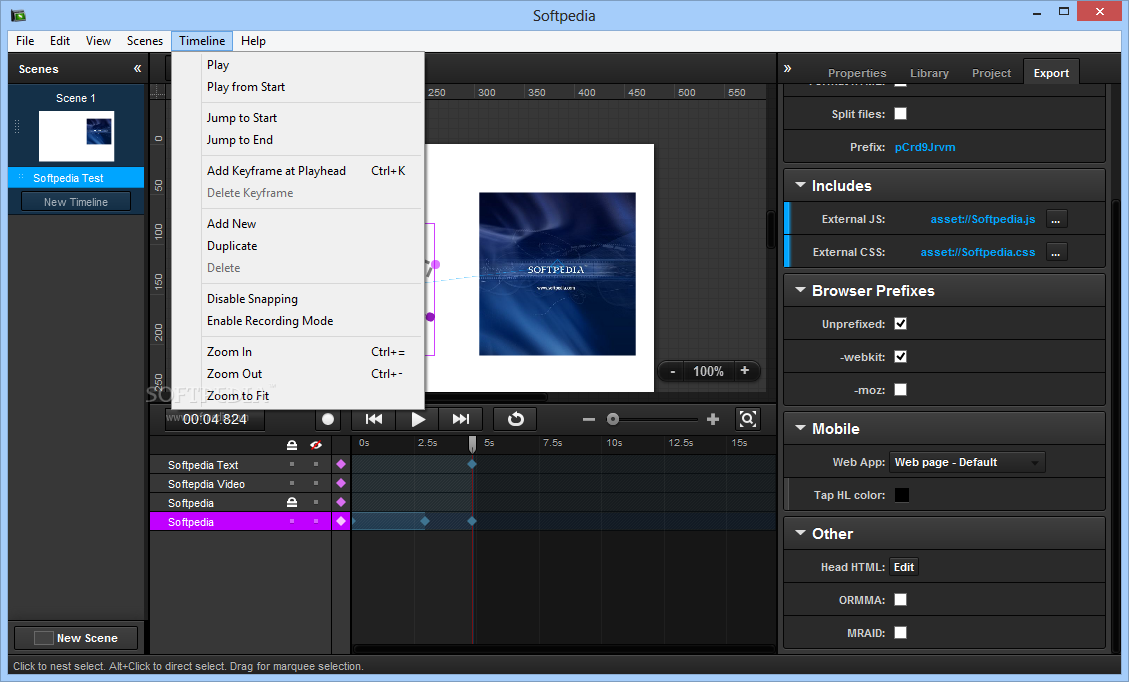The image size is (1129, 682).
Task: Collapse the Browser Prefixes section
Action: (x=800, y=290)
